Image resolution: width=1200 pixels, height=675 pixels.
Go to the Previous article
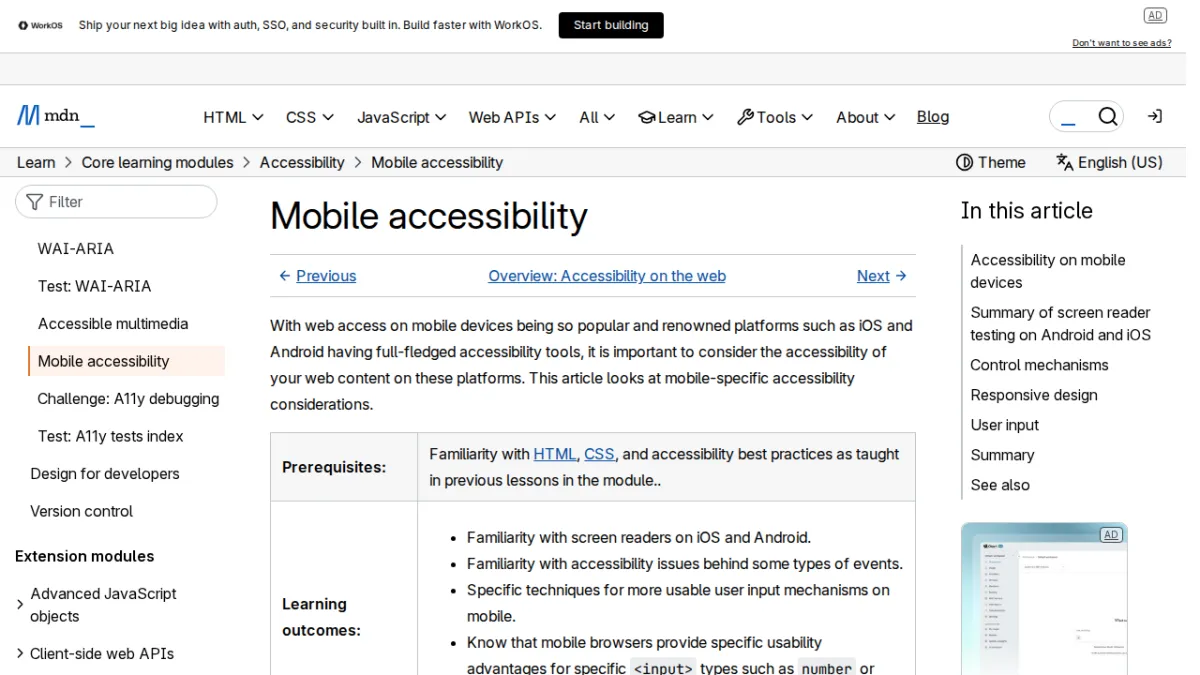click(x=317, y=276)
